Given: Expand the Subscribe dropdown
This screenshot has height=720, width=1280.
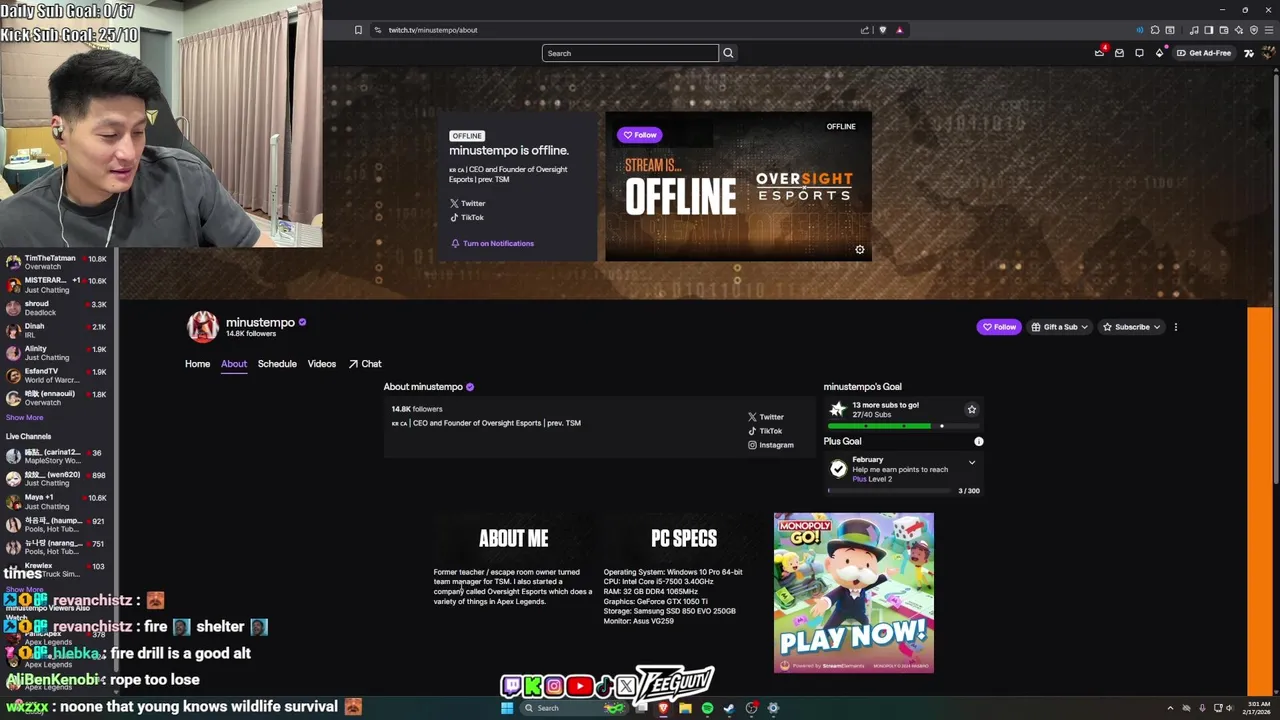Looking at the screenshot, I should (1131, 327).
